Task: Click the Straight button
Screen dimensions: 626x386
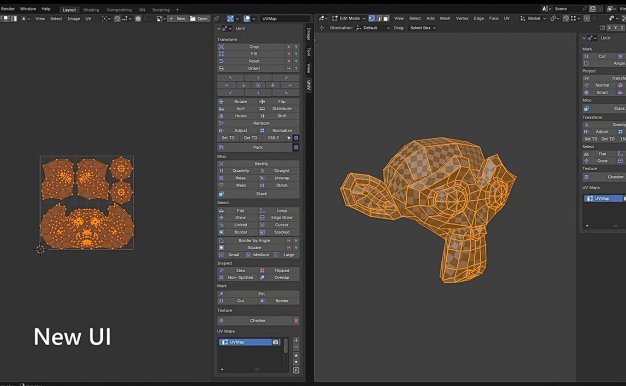Action: 279,171
